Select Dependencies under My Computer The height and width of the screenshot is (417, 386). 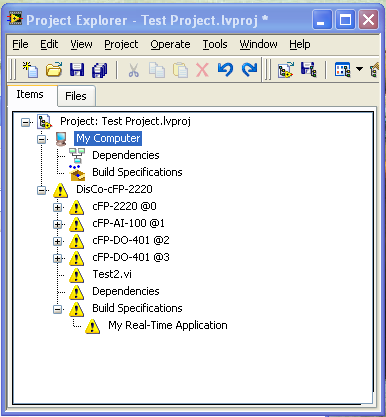click(126, 155)
